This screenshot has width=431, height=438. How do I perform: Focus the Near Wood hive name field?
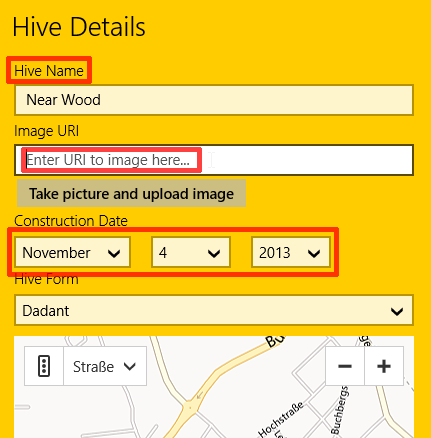pos(214,100)
